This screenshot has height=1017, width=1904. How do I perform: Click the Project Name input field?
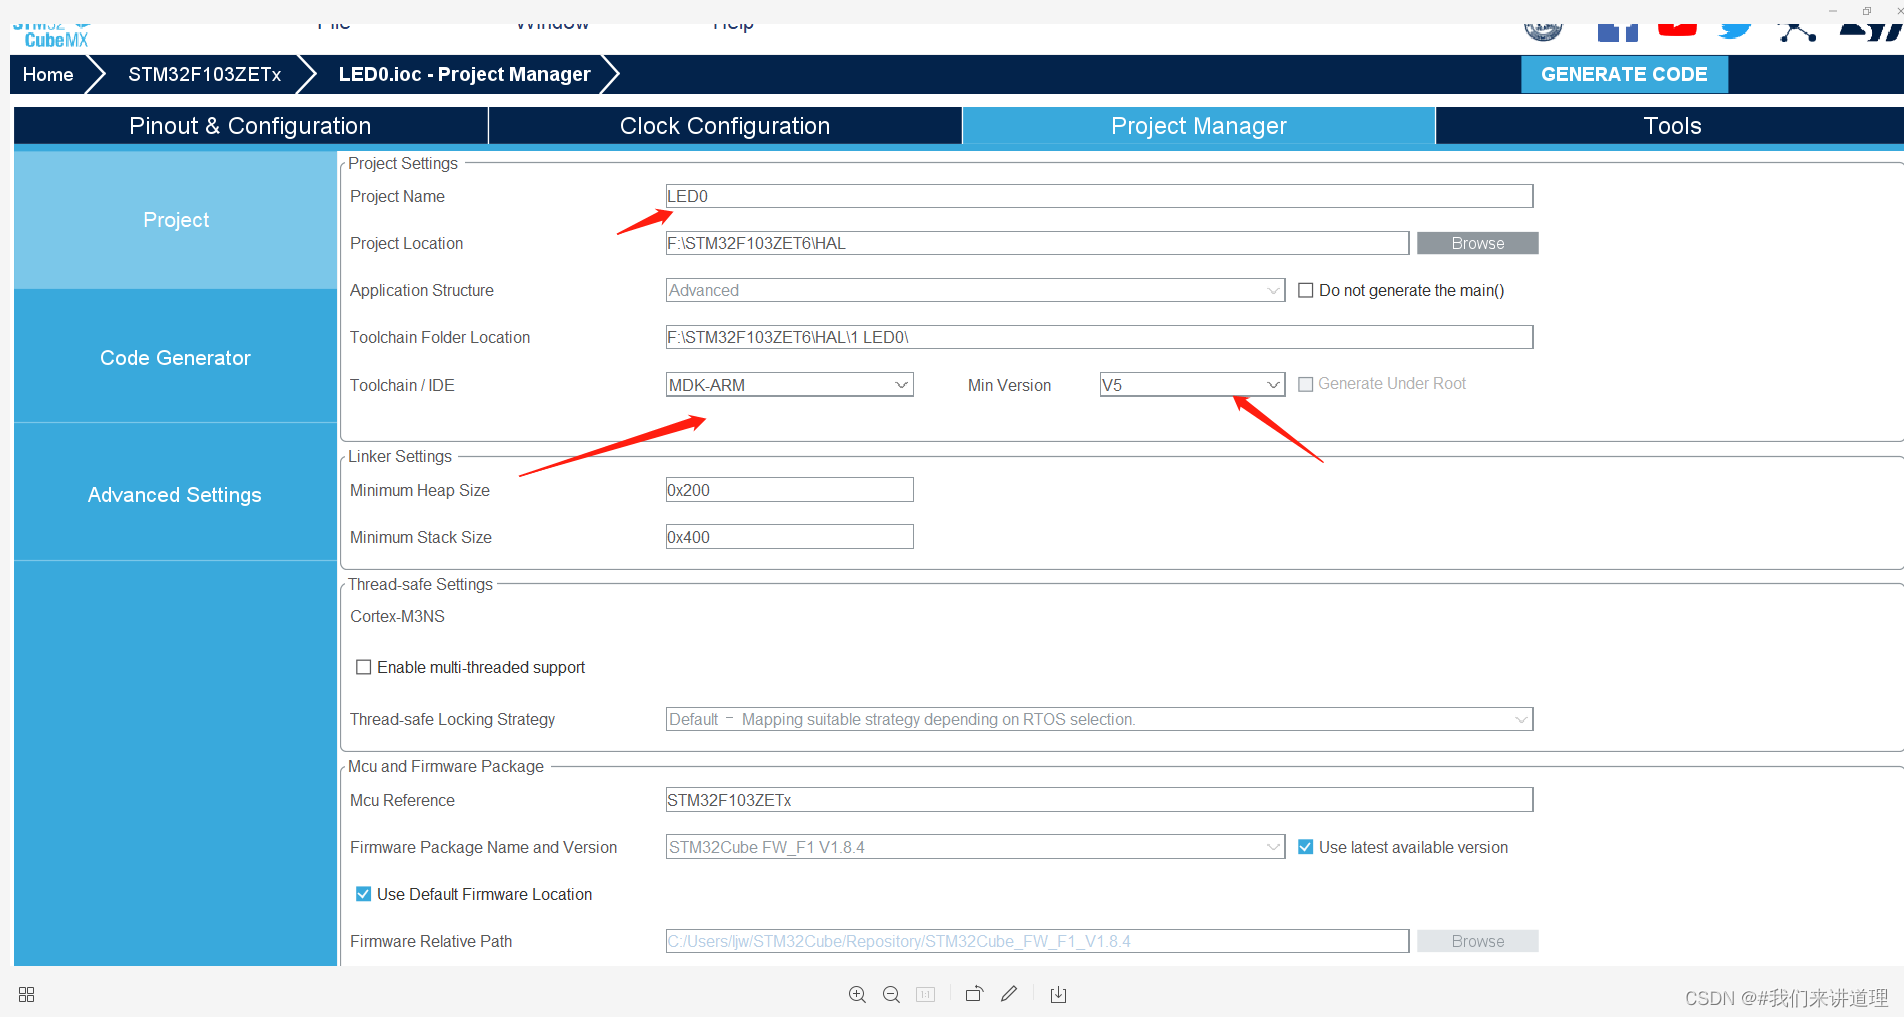click(1099, 196)
